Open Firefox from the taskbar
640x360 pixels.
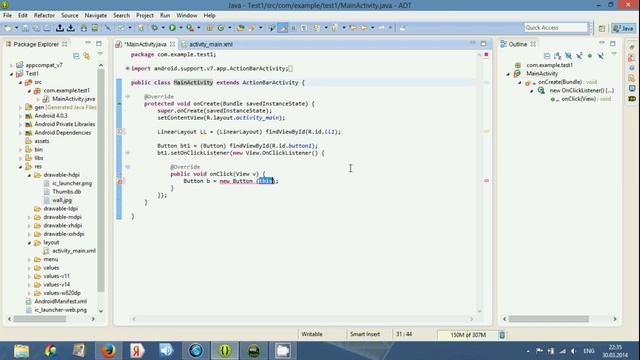pos(108,351)
